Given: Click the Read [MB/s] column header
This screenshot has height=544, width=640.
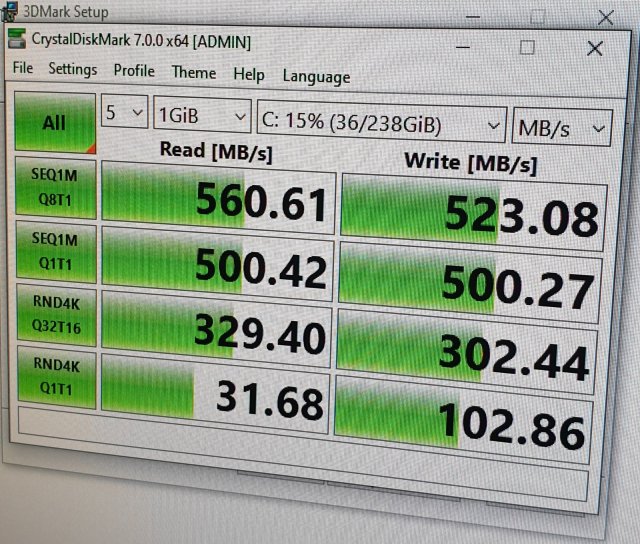Looking at the screenshot, I should [x=216, y=151].
